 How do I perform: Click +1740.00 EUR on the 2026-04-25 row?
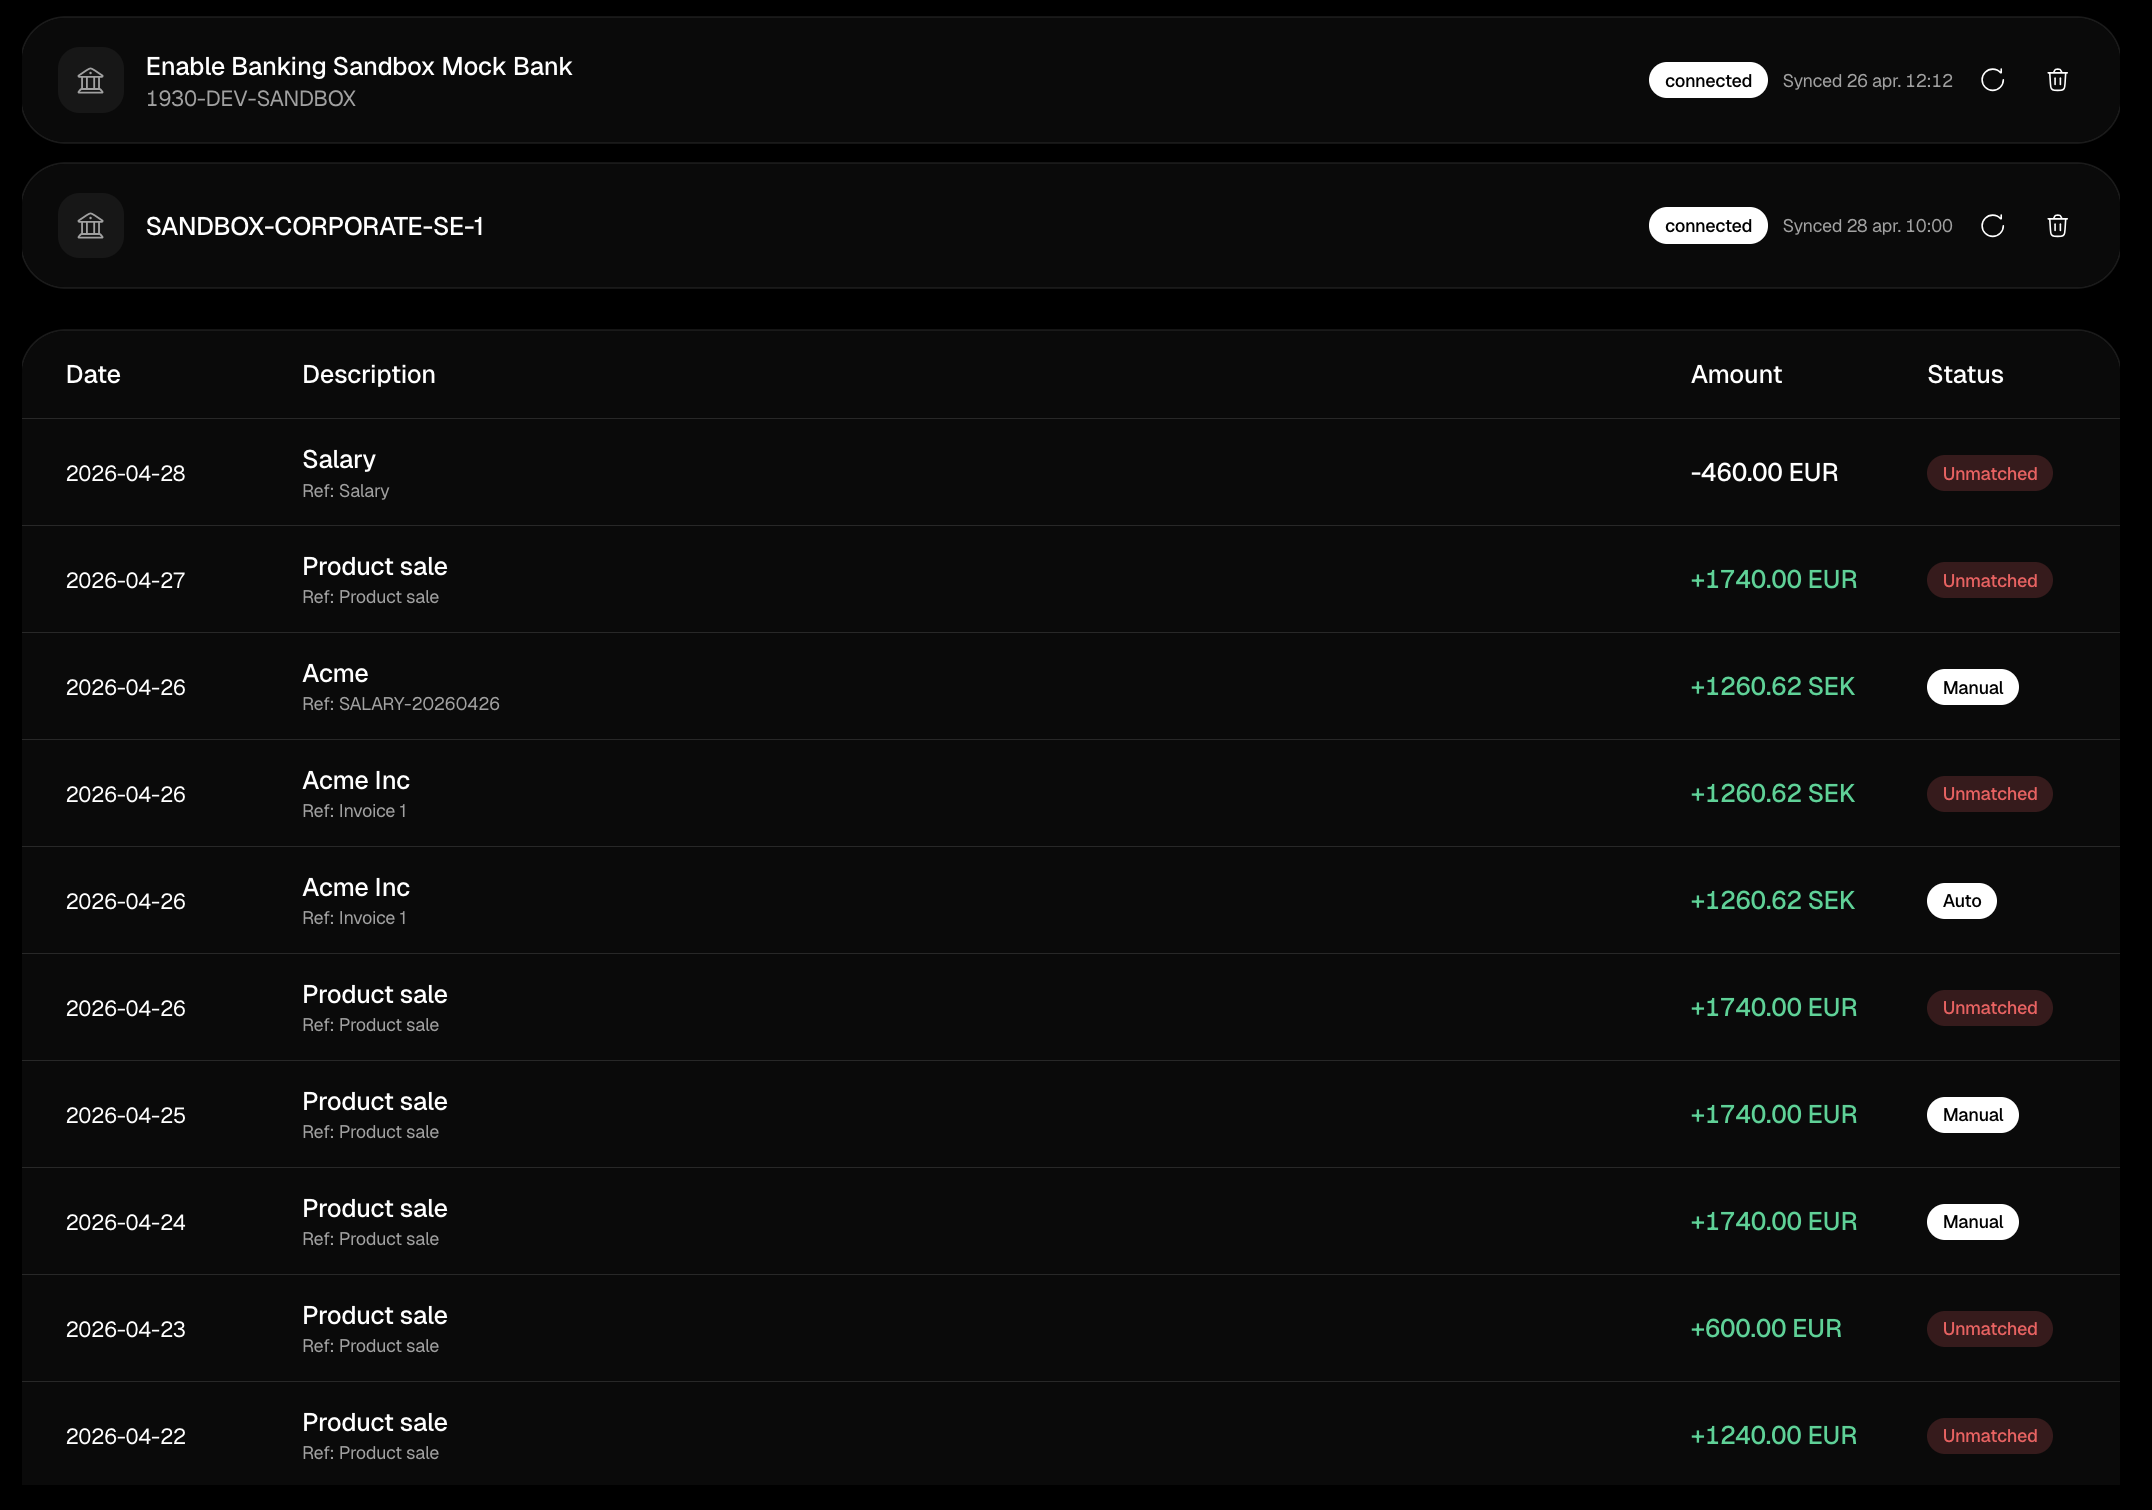[x=1773, y=1114]
